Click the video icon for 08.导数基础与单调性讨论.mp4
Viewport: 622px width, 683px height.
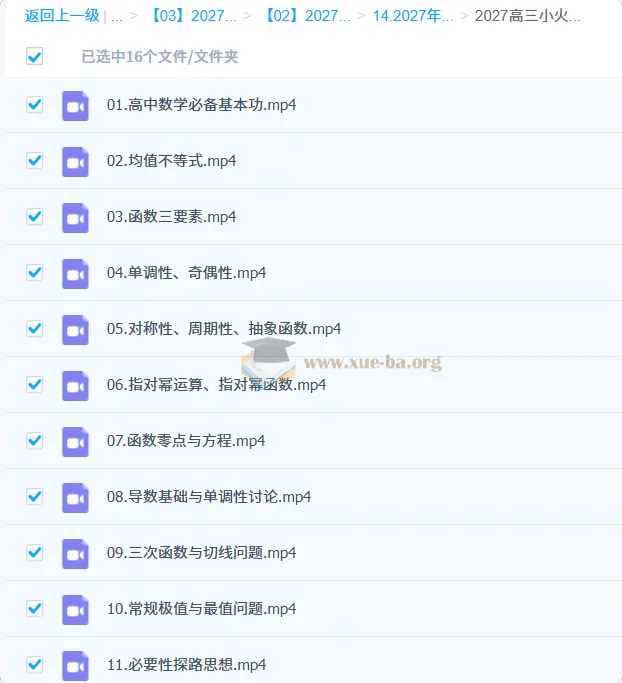click(x=75, y=498)
